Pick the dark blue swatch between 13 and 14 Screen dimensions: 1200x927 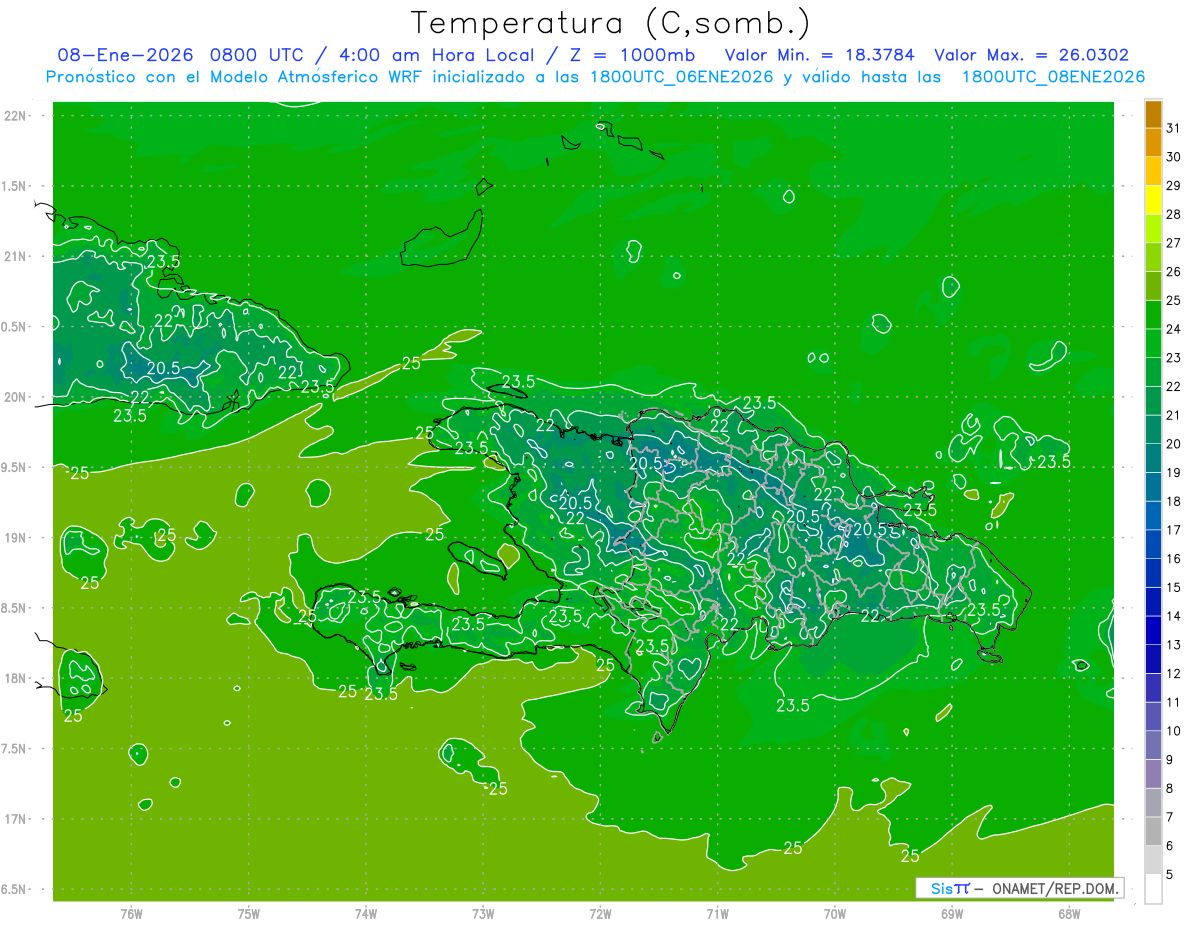pos(1153,630)
